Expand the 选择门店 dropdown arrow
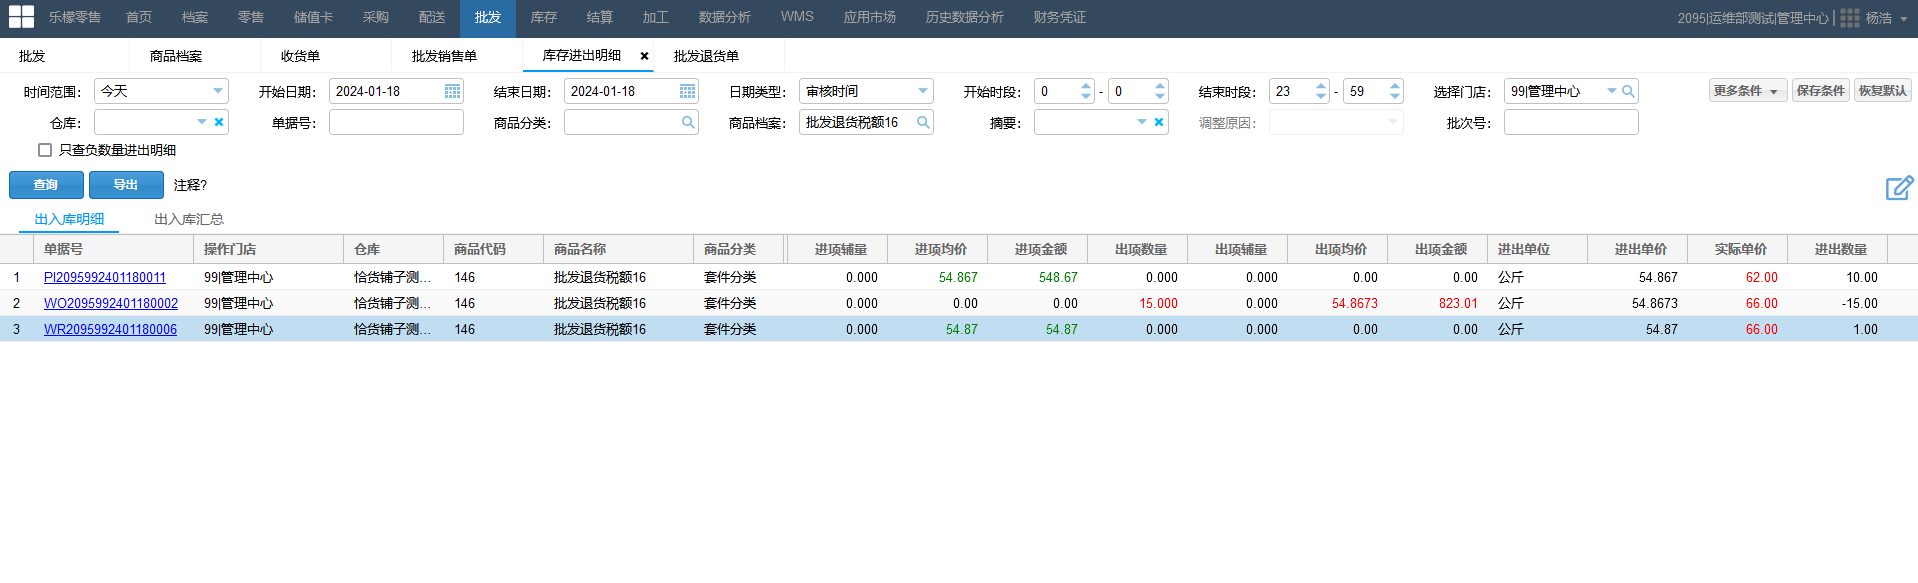 (1611, 91)
